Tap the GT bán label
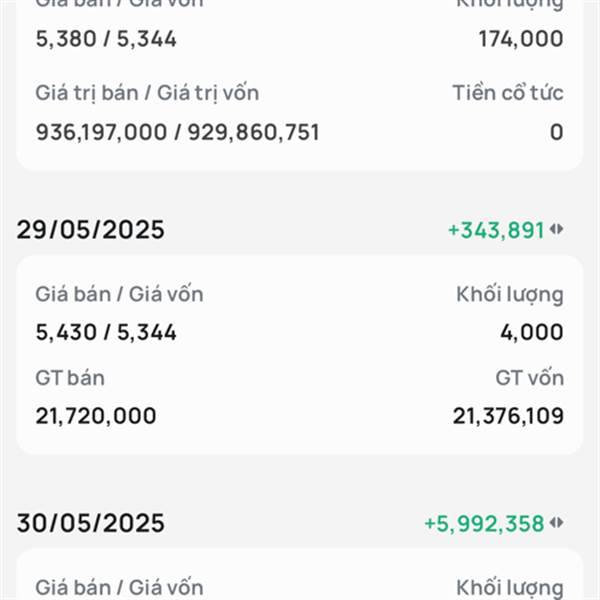The width and height of the screenshot is (600, 600). point(70,378)
